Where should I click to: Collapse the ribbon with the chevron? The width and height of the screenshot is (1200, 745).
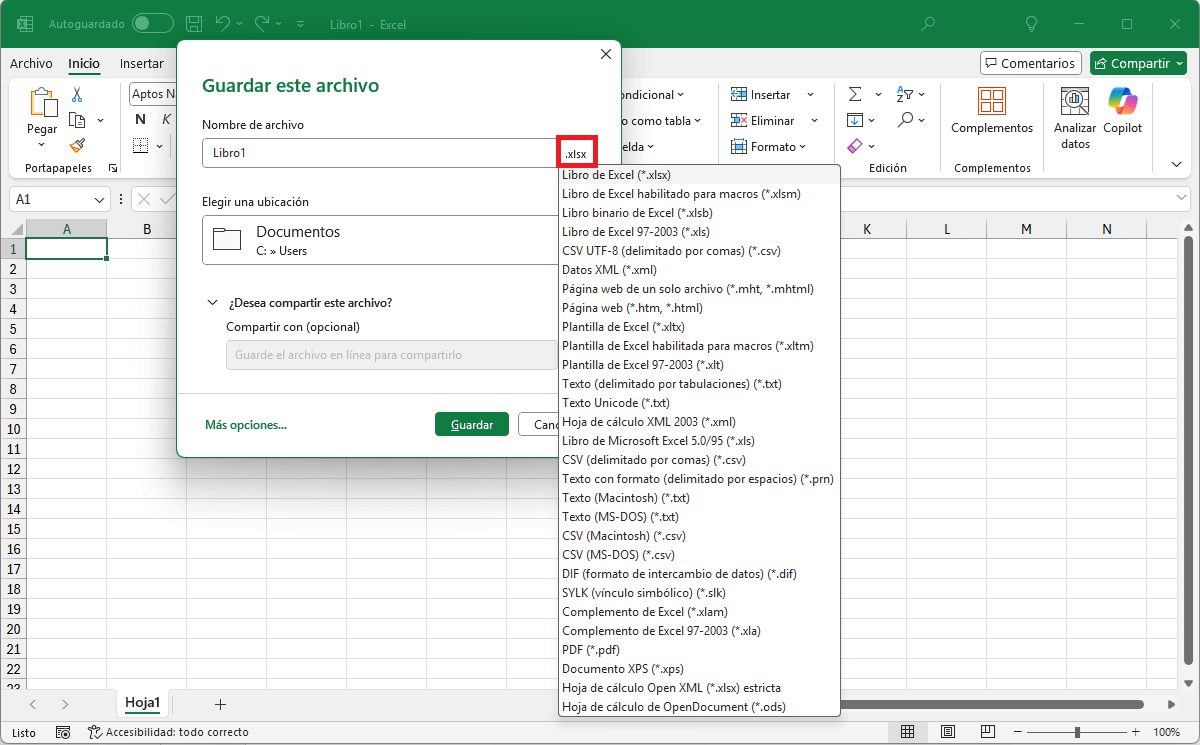tap(1176, 163)
